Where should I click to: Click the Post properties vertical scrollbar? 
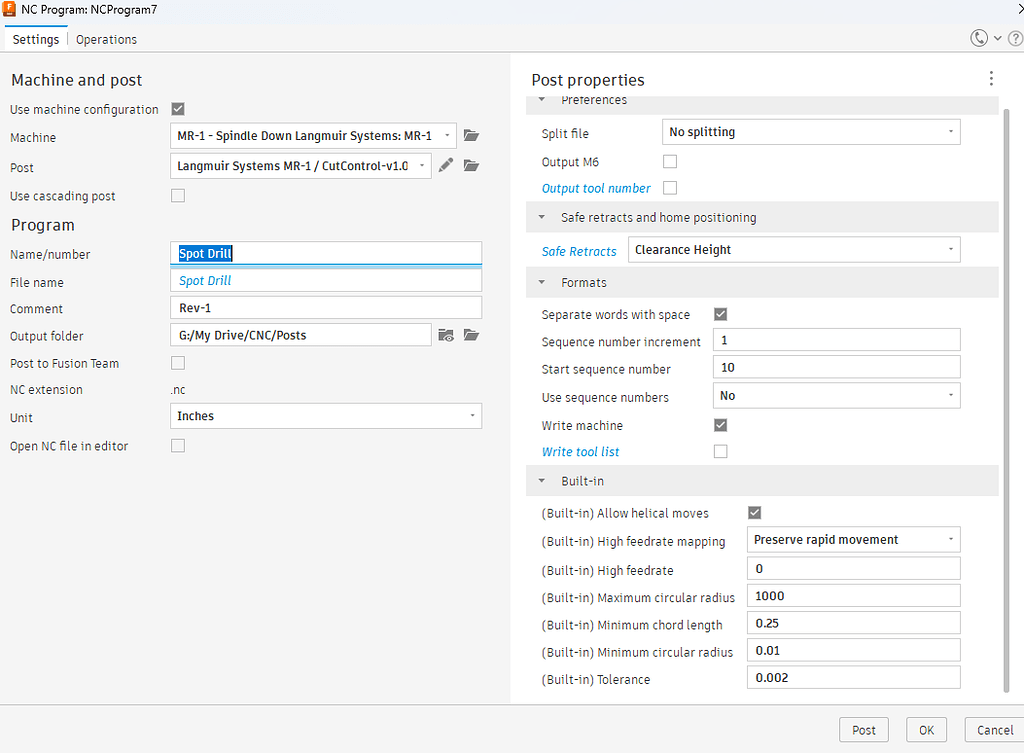pyautogui.click(x=1005, y=400)
